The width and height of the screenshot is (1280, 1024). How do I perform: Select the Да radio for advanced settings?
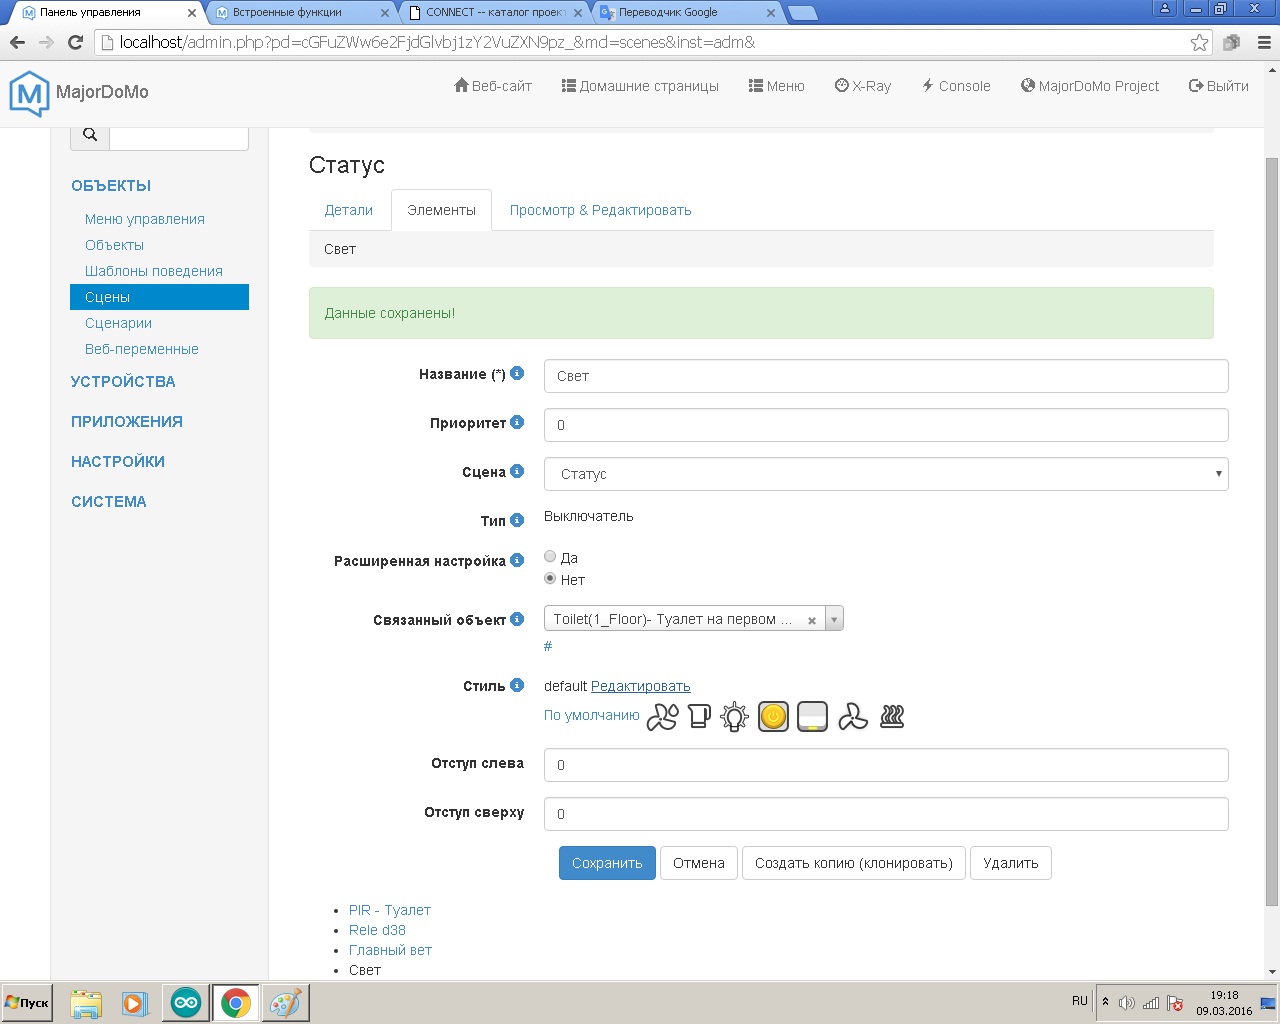550,557
